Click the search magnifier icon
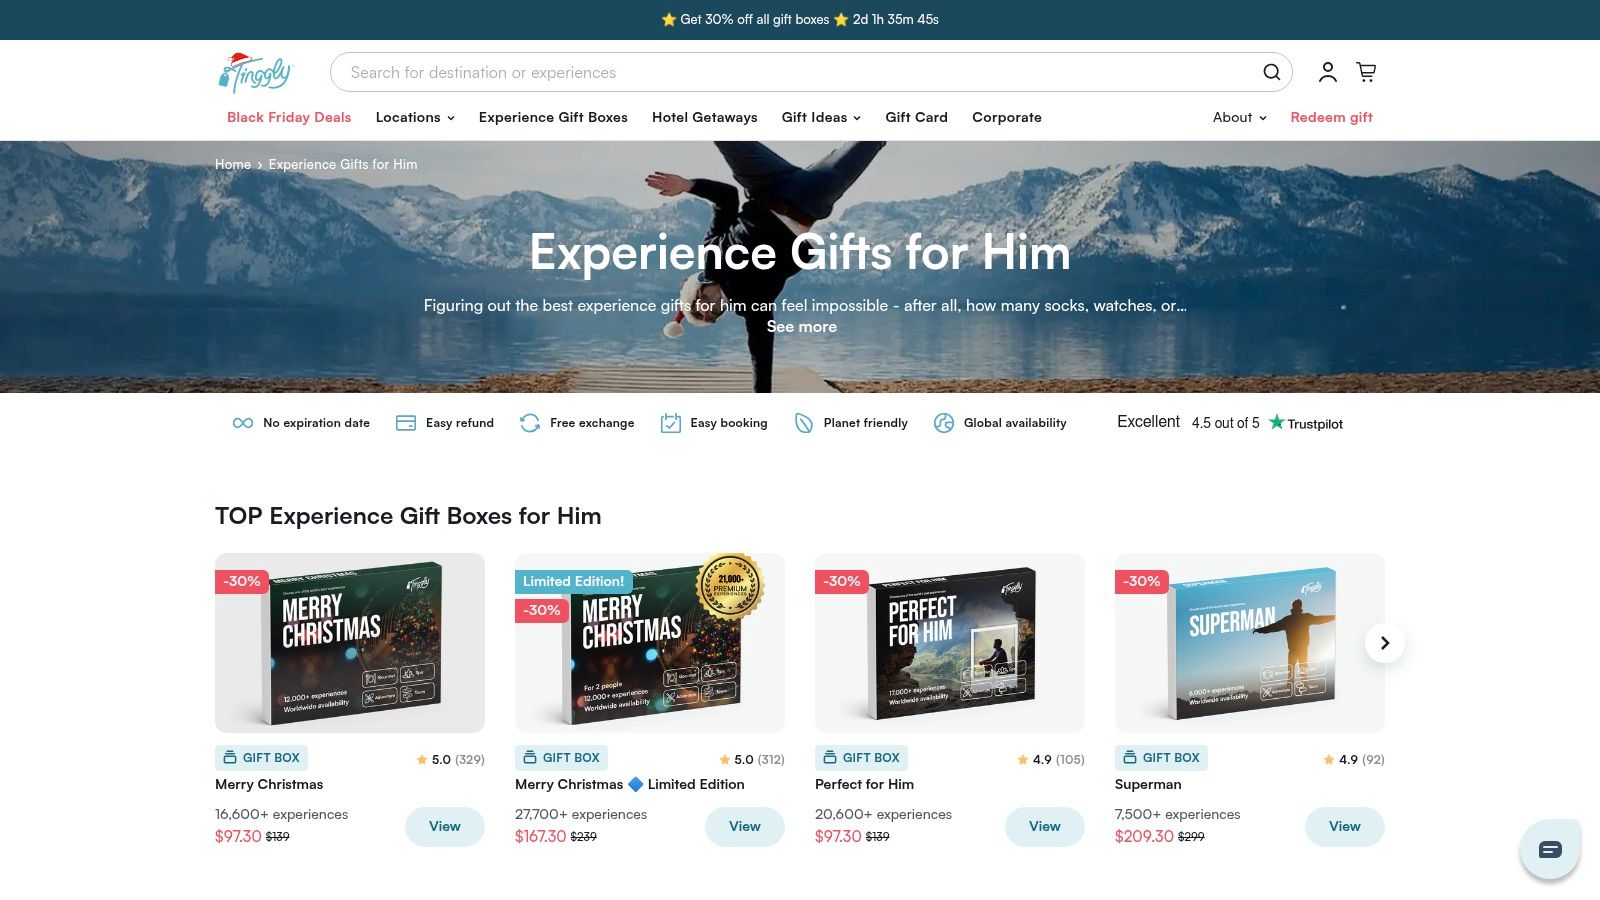Image resolution: width=1600 pixels, height=900 pixels. click(1271, 72)
